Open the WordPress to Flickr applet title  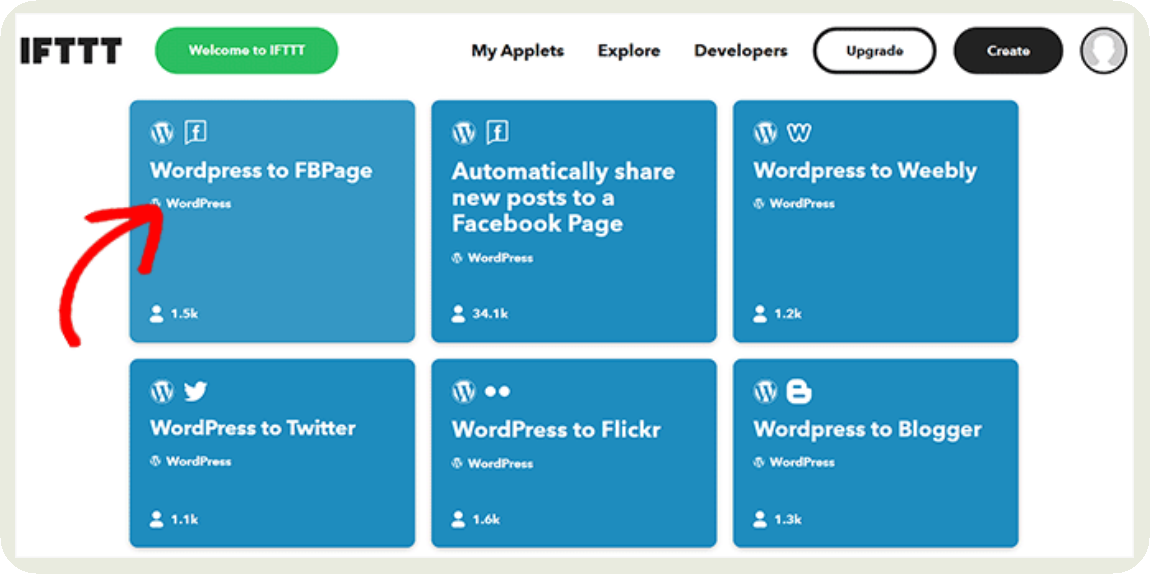[x=556, y=429]
